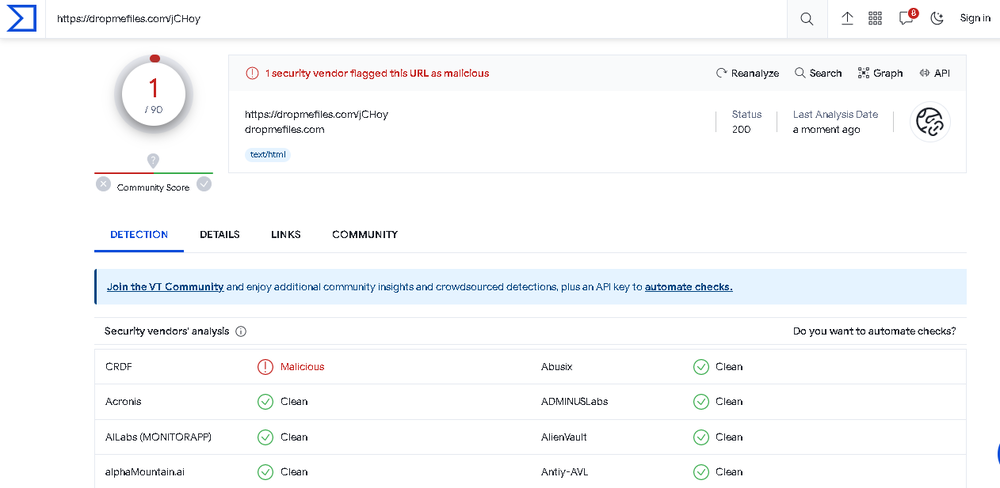Click the upload file icon
Viewport: 1000px width, 488px height.
pos(847,19)
